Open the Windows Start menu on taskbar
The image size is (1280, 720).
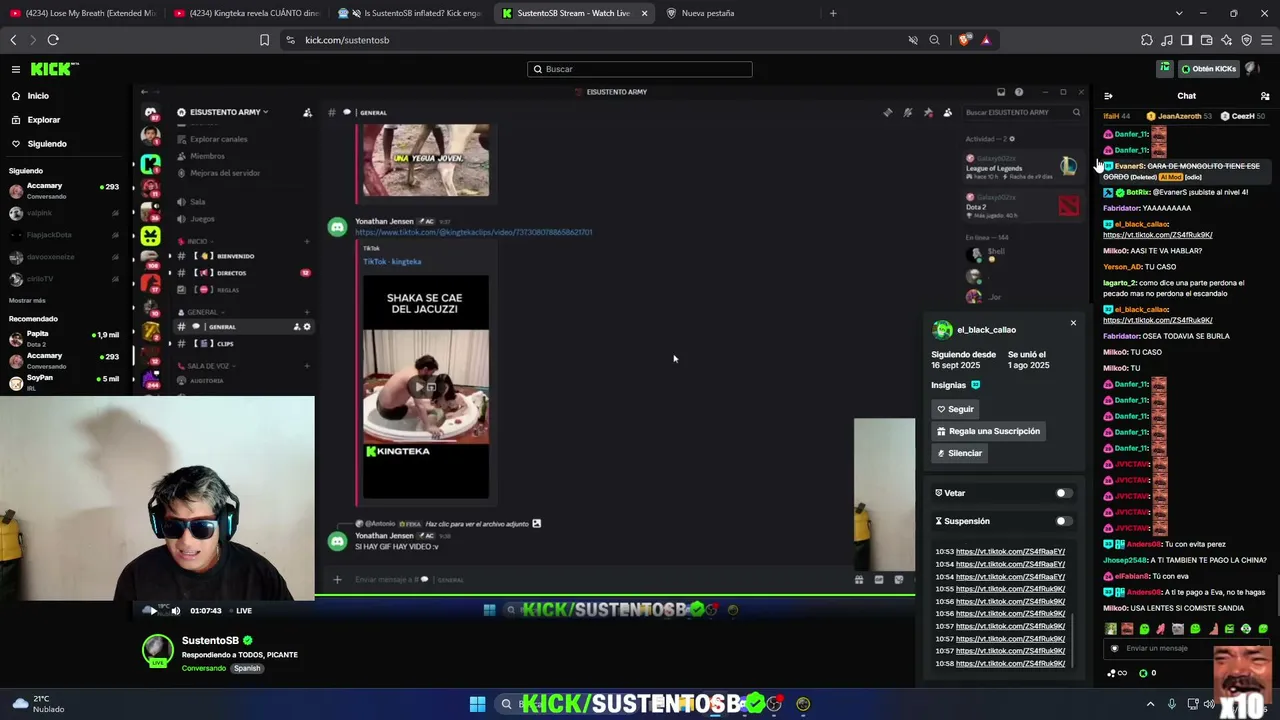click(477, 704)
